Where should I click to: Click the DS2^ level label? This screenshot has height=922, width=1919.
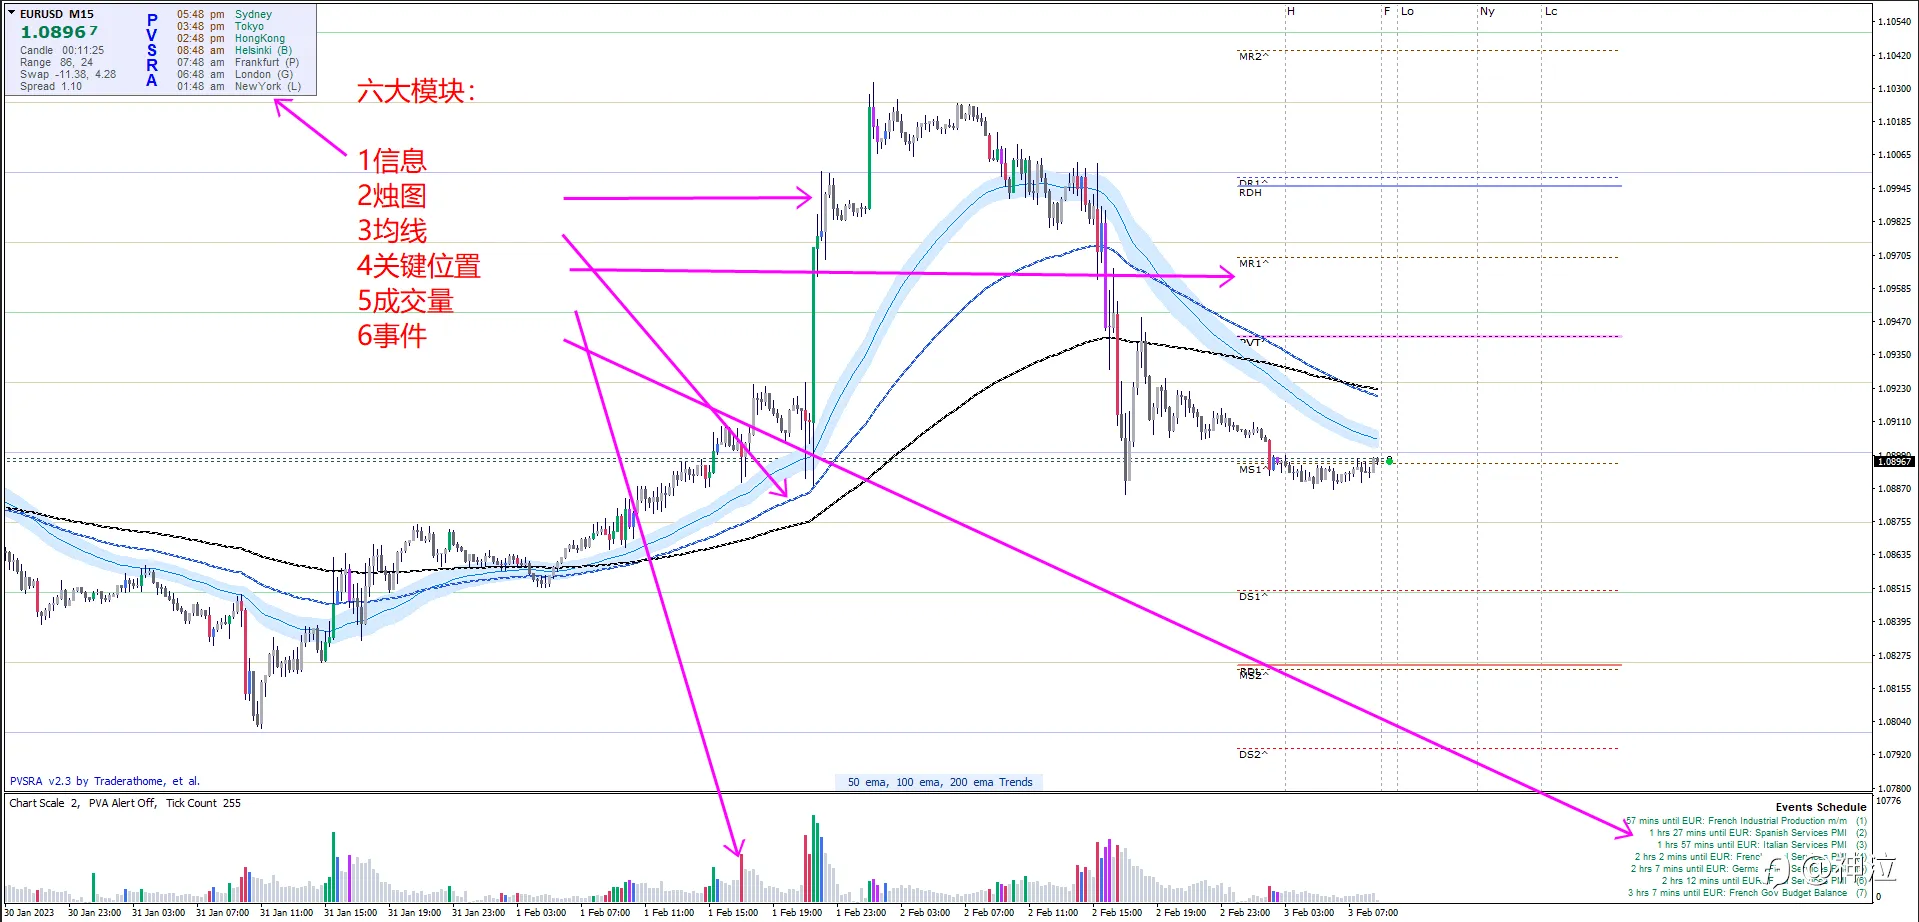[x=1253, y=755]
